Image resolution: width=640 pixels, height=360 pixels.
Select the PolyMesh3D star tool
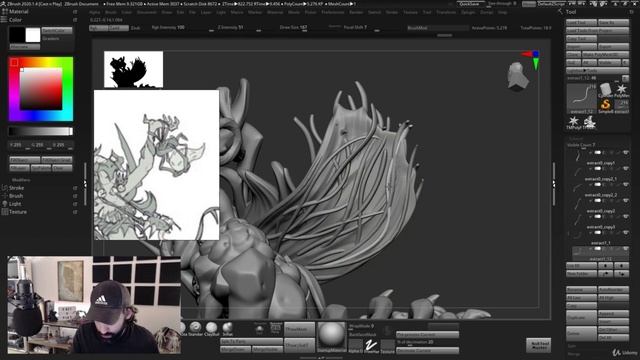(x=621, y=89)
